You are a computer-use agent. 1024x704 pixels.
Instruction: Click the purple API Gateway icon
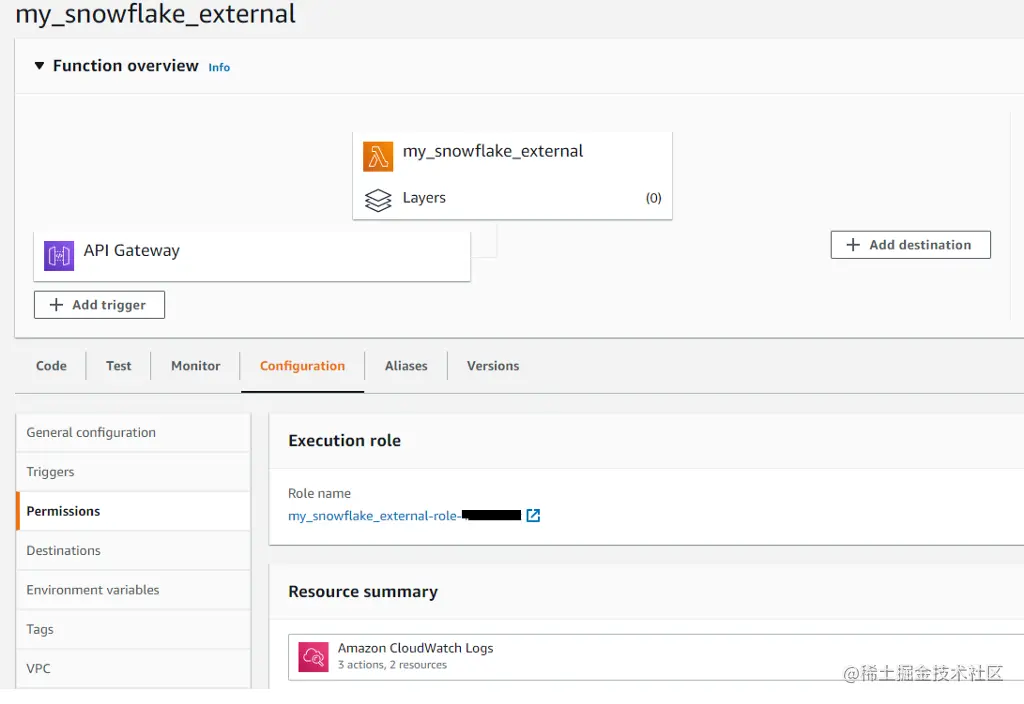click(59, 255)
